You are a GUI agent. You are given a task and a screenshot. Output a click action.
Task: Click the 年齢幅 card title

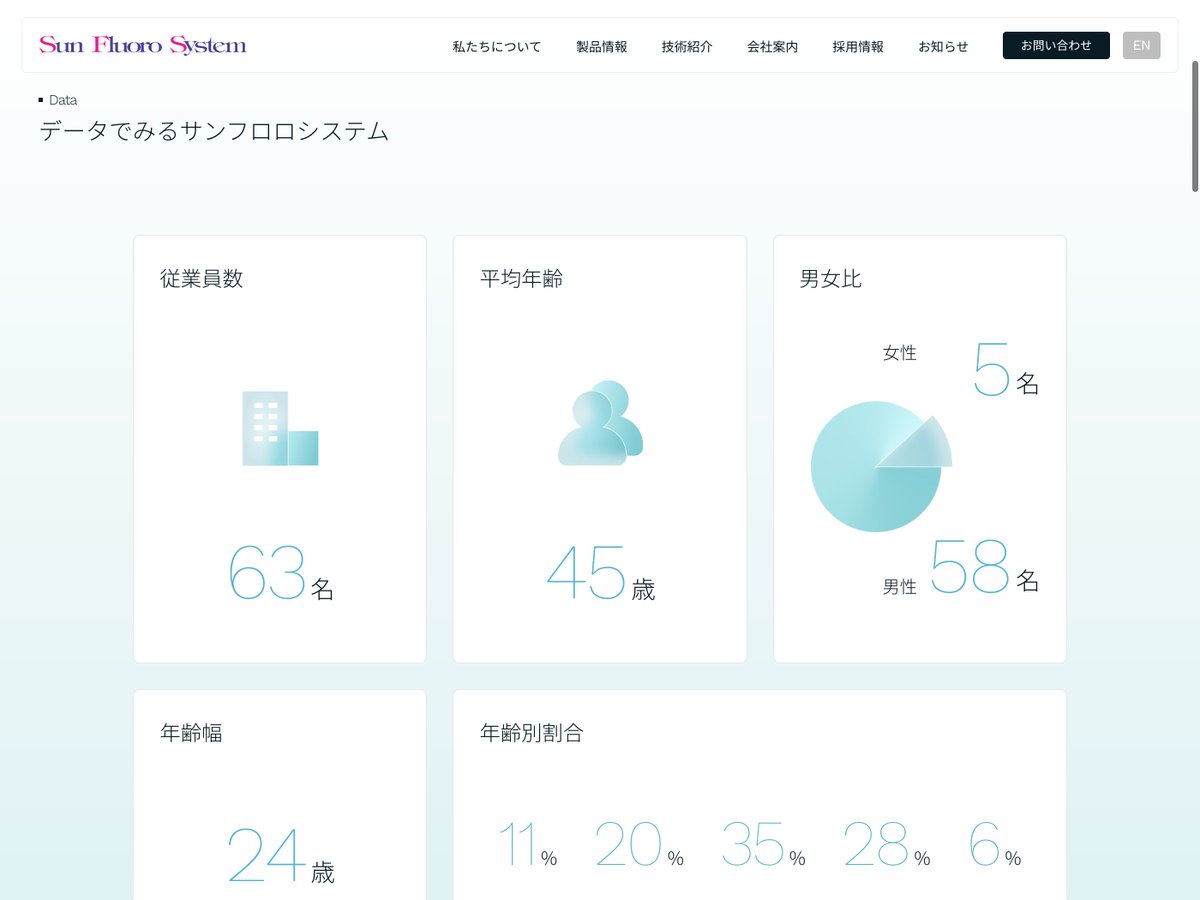(191, 733)
